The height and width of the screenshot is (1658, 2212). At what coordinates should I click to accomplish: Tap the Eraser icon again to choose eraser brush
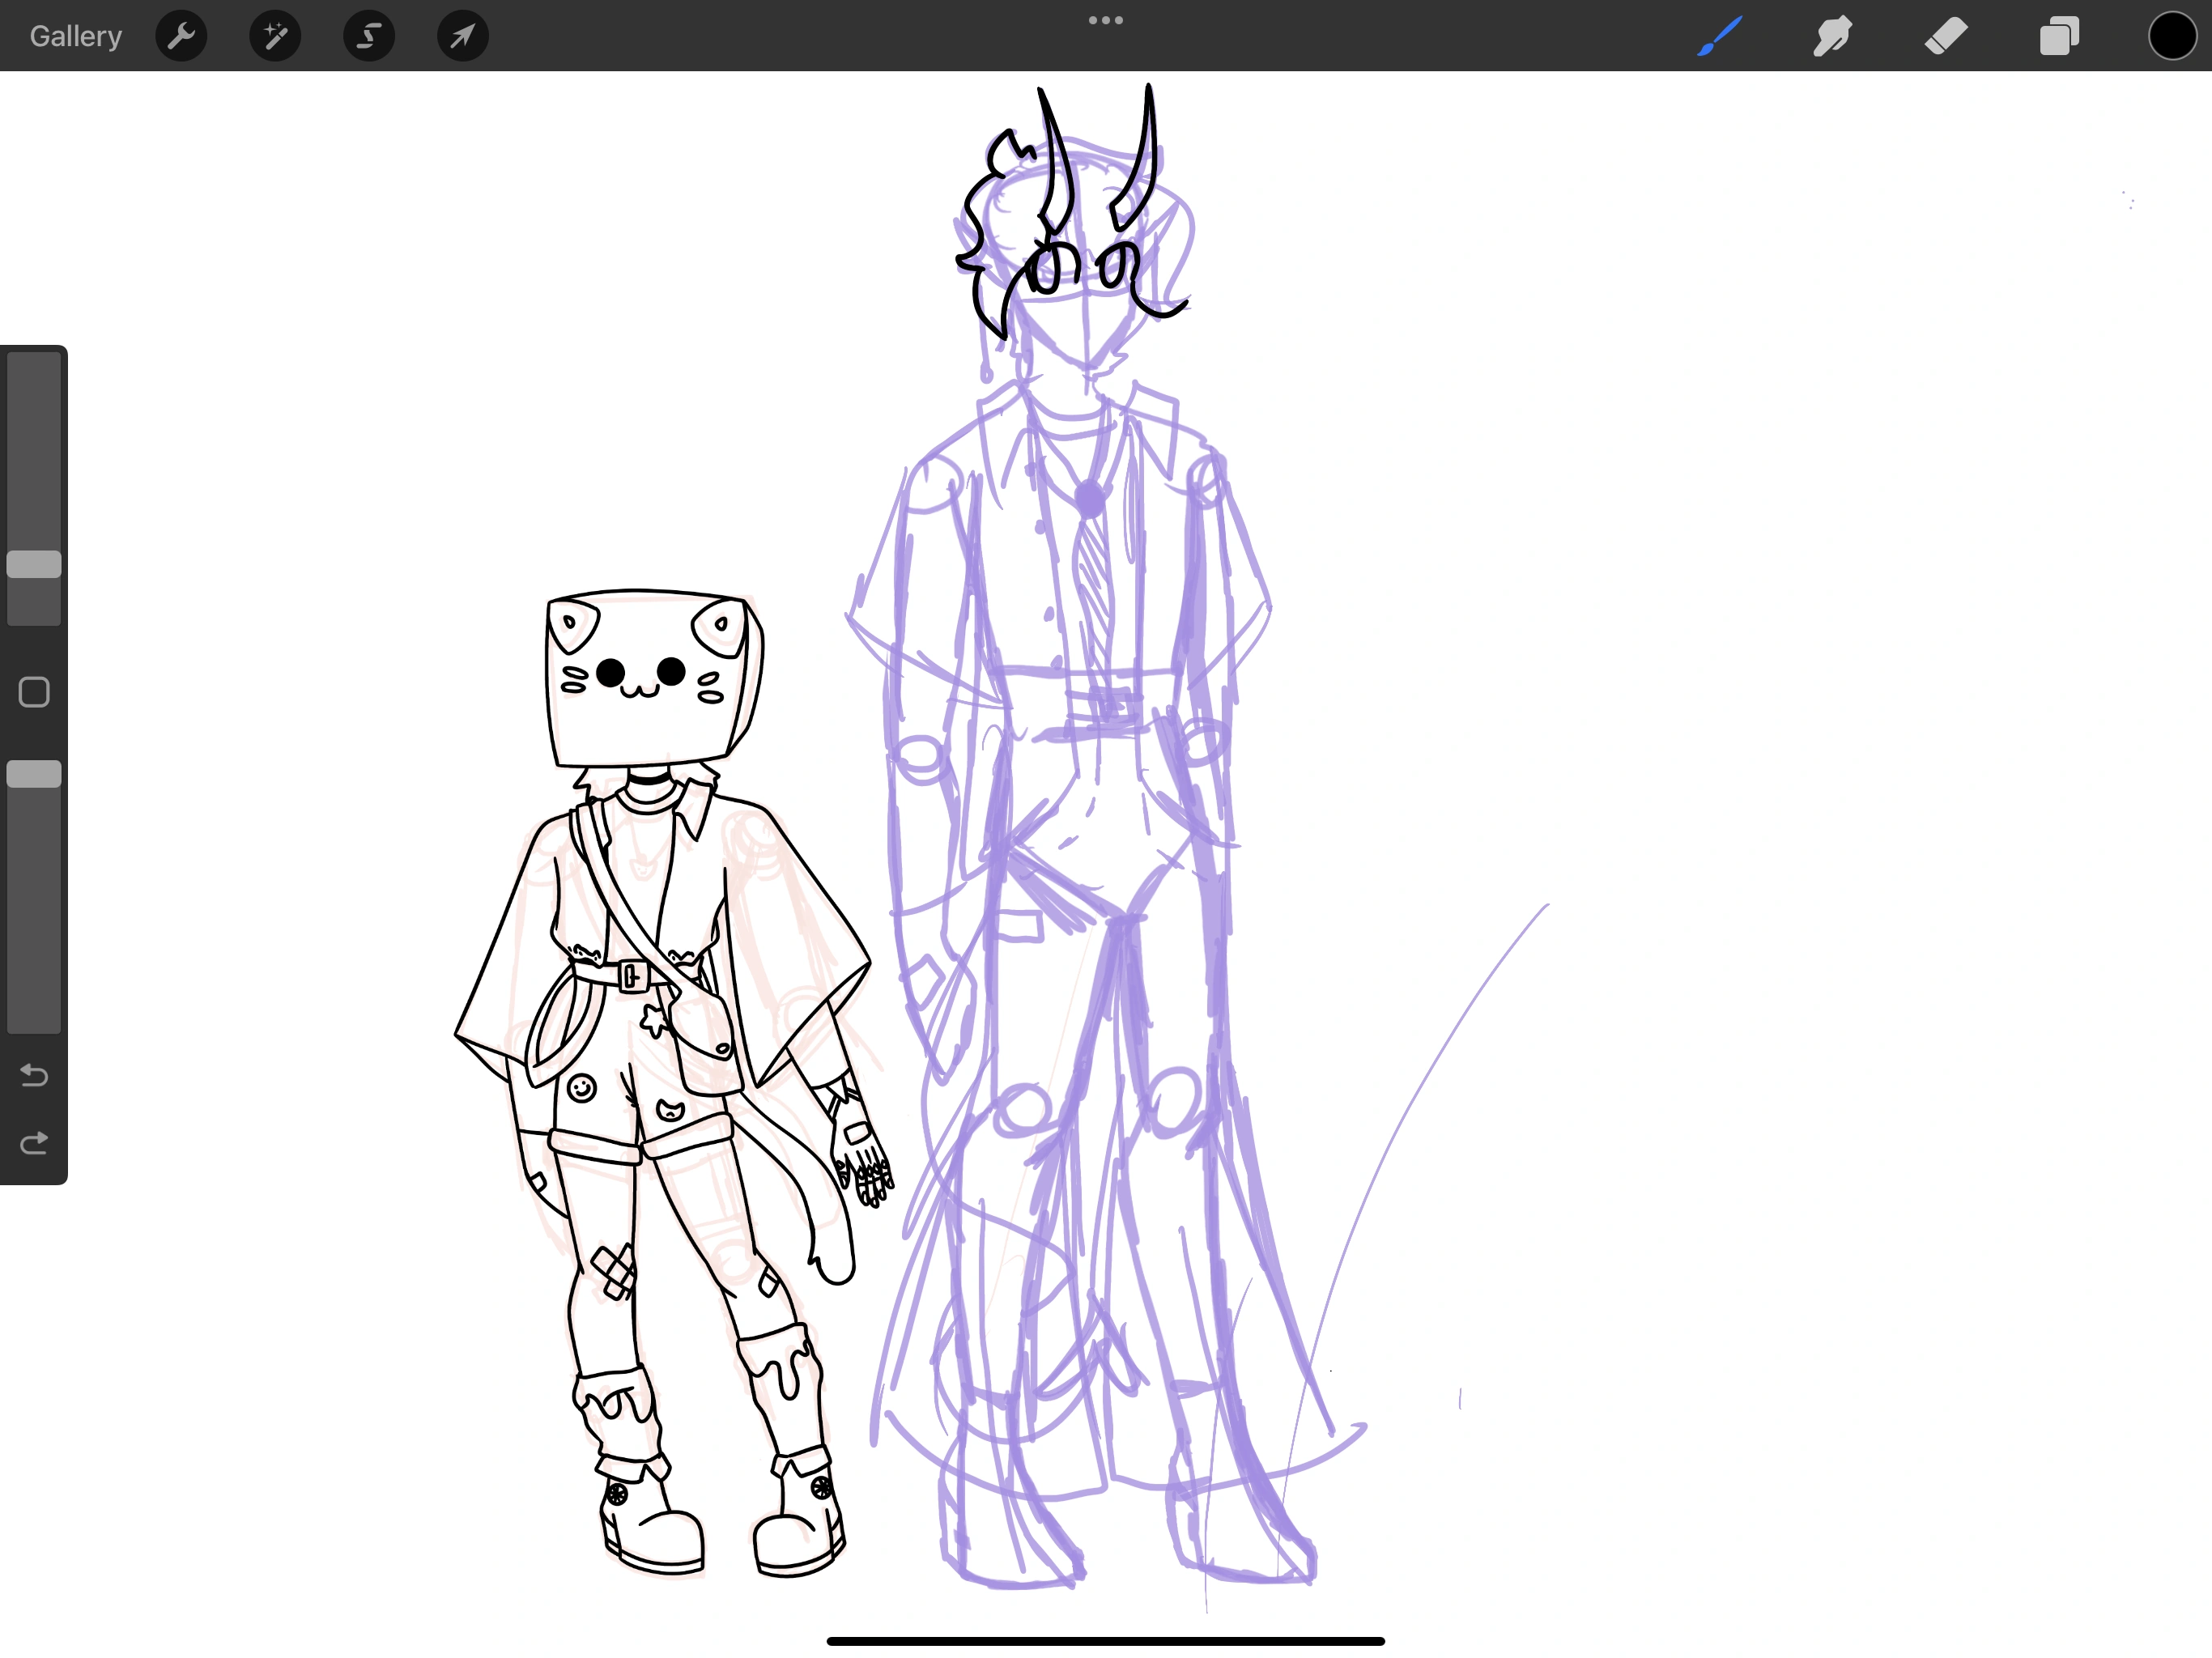point(1946,36)
